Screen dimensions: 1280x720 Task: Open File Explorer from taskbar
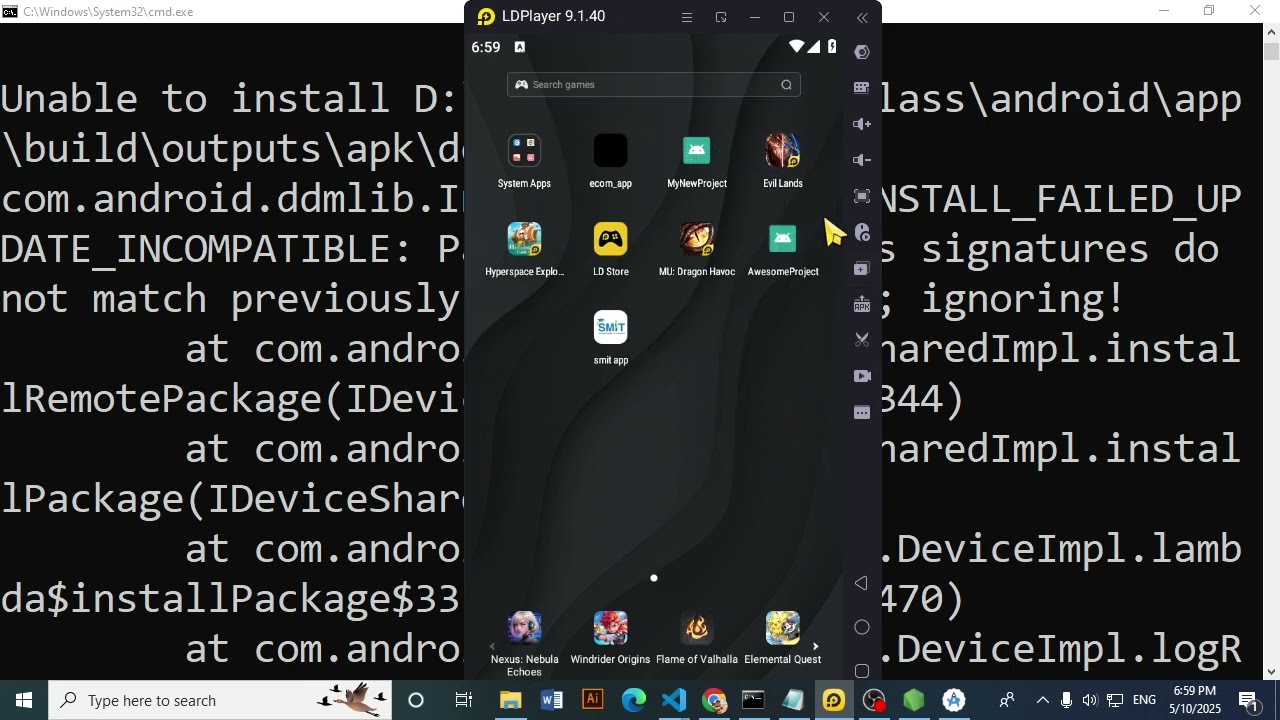coord(511,700)
